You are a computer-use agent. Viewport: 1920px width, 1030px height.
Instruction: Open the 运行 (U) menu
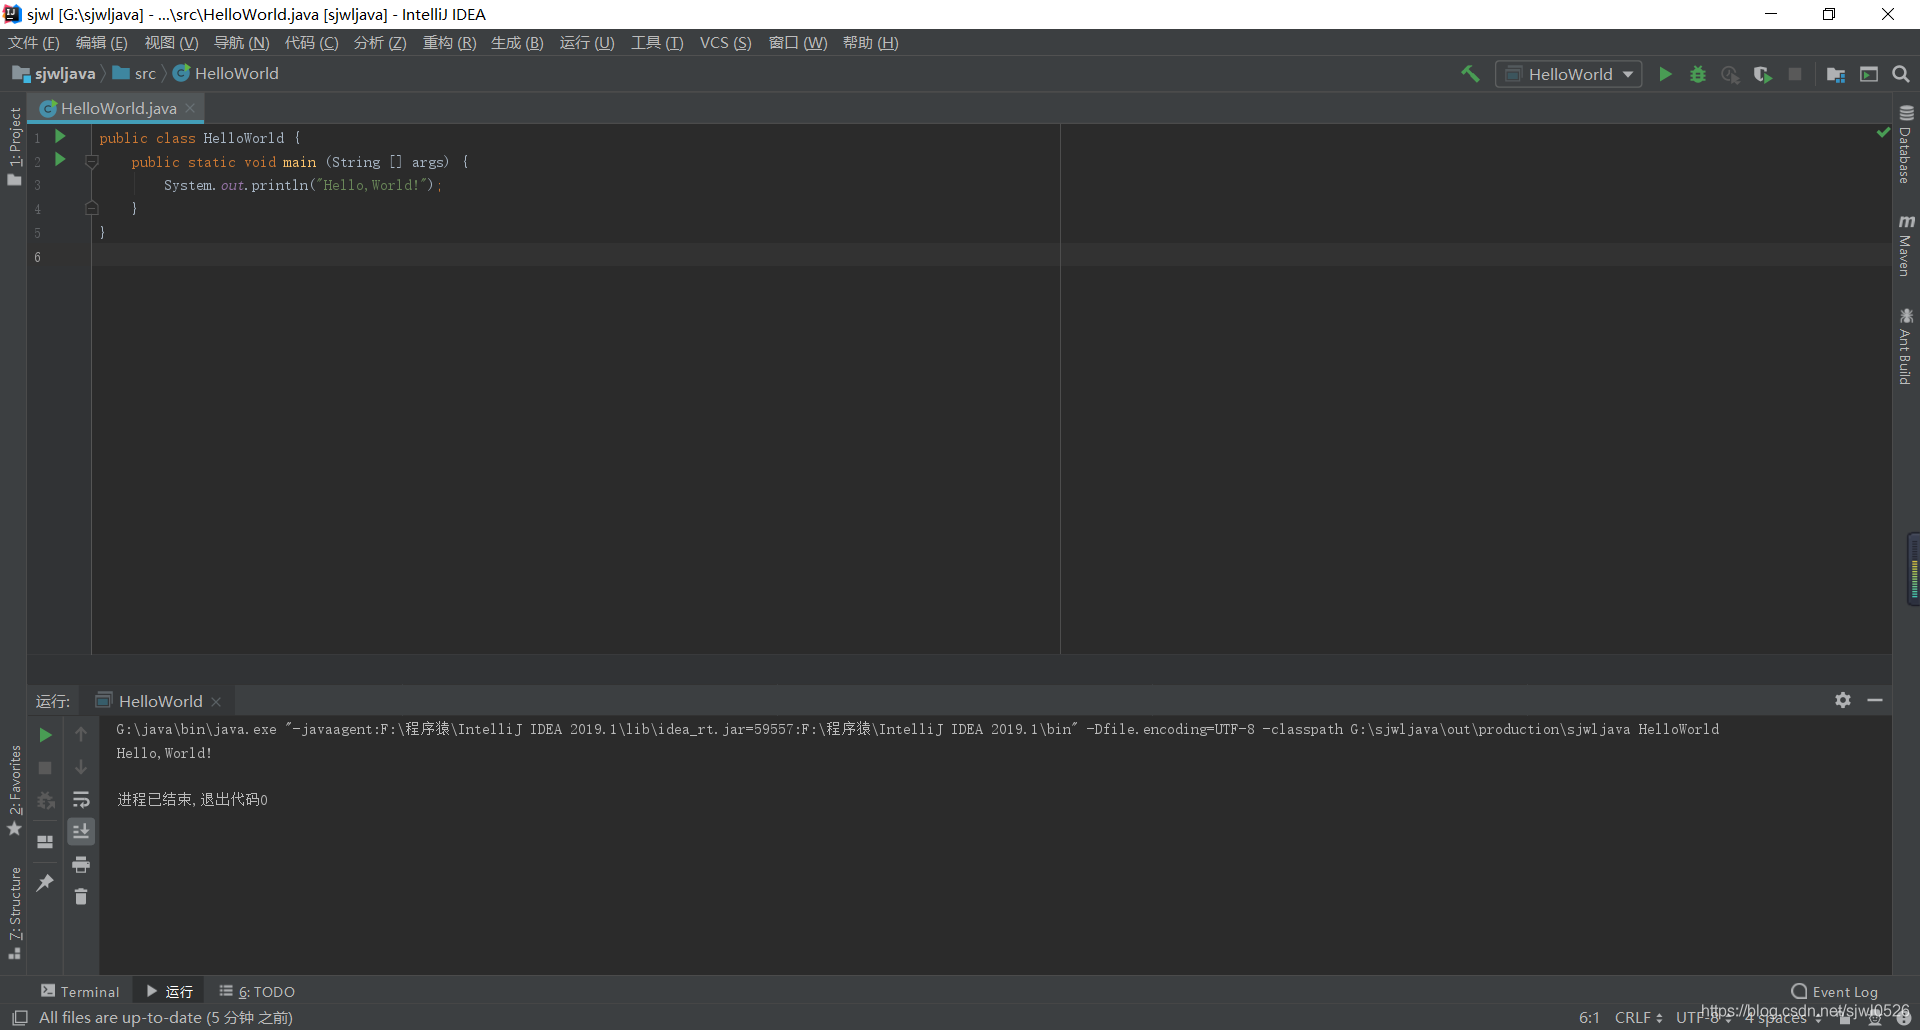(x=587, y=43)
